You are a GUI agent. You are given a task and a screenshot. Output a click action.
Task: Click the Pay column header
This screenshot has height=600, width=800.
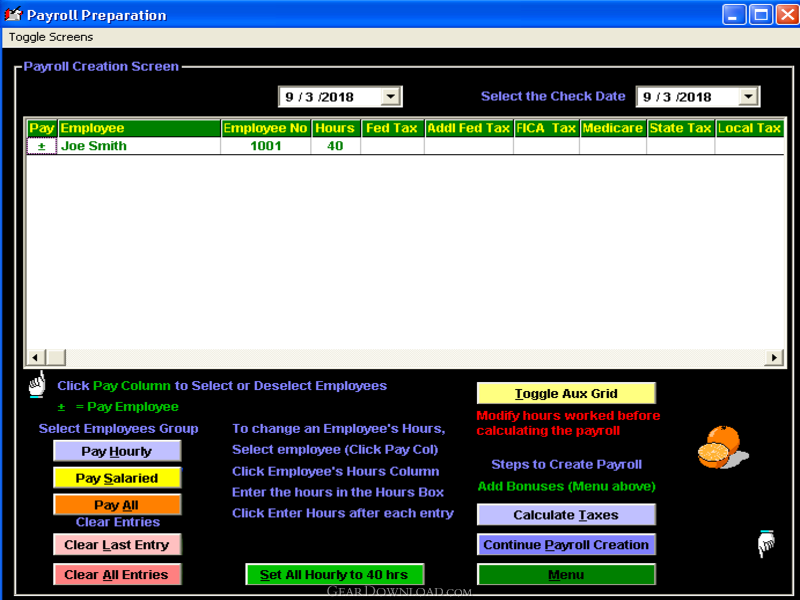[x=42, y=128]
